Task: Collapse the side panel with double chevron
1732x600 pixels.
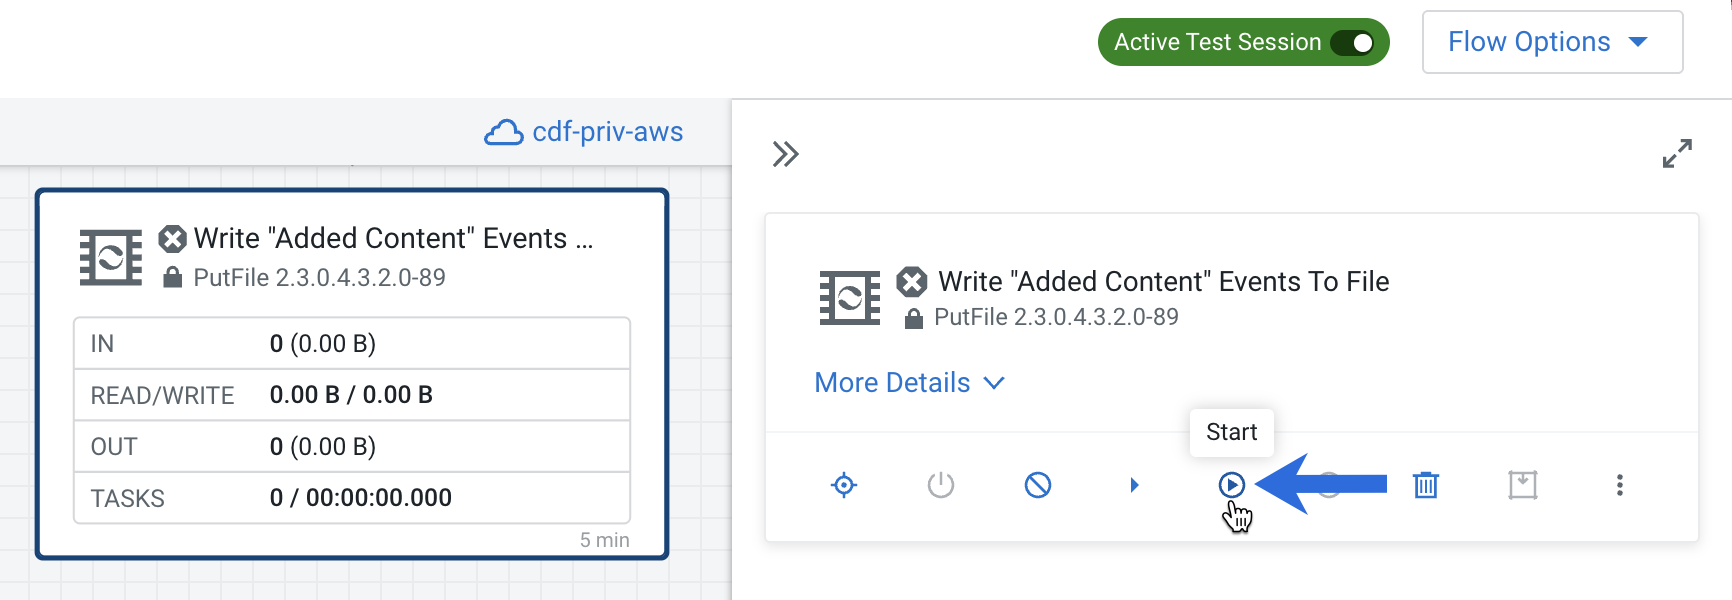Action: click(x=785, y=154)
